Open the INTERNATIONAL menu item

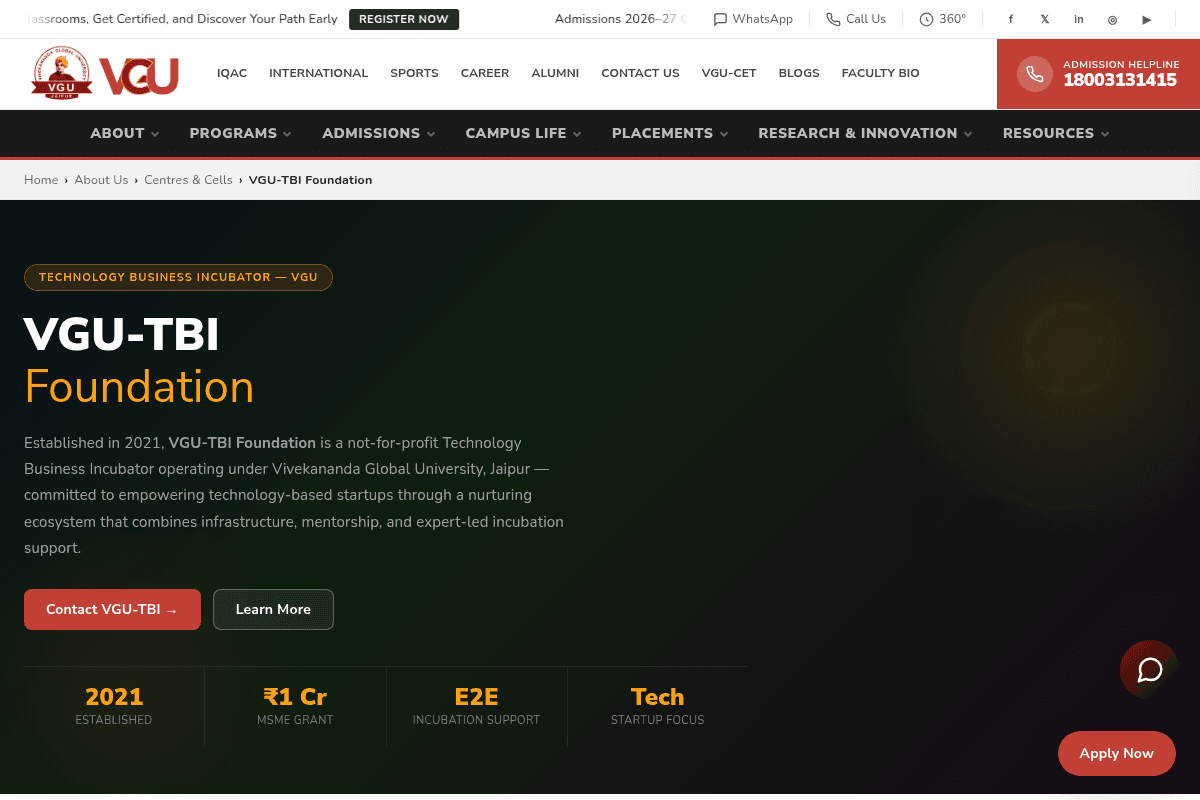[x=319, y=73]
